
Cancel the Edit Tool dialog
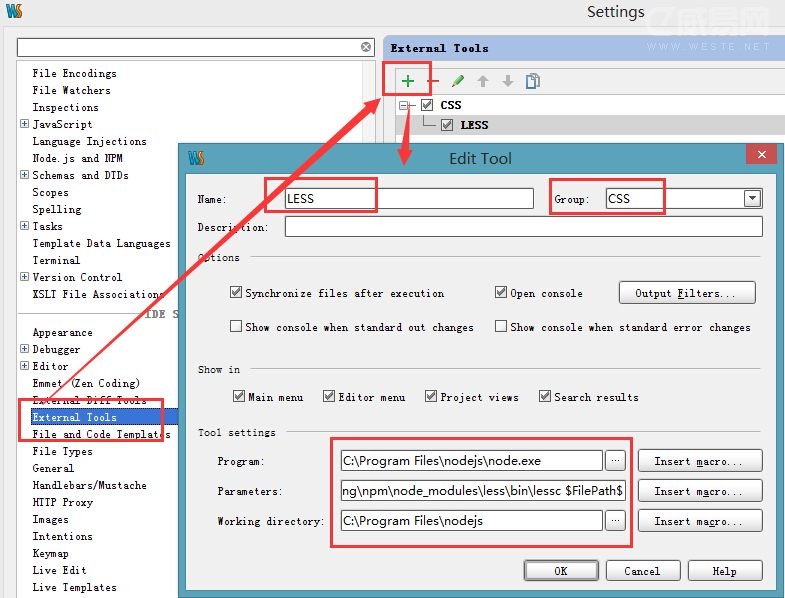[643, 571]
